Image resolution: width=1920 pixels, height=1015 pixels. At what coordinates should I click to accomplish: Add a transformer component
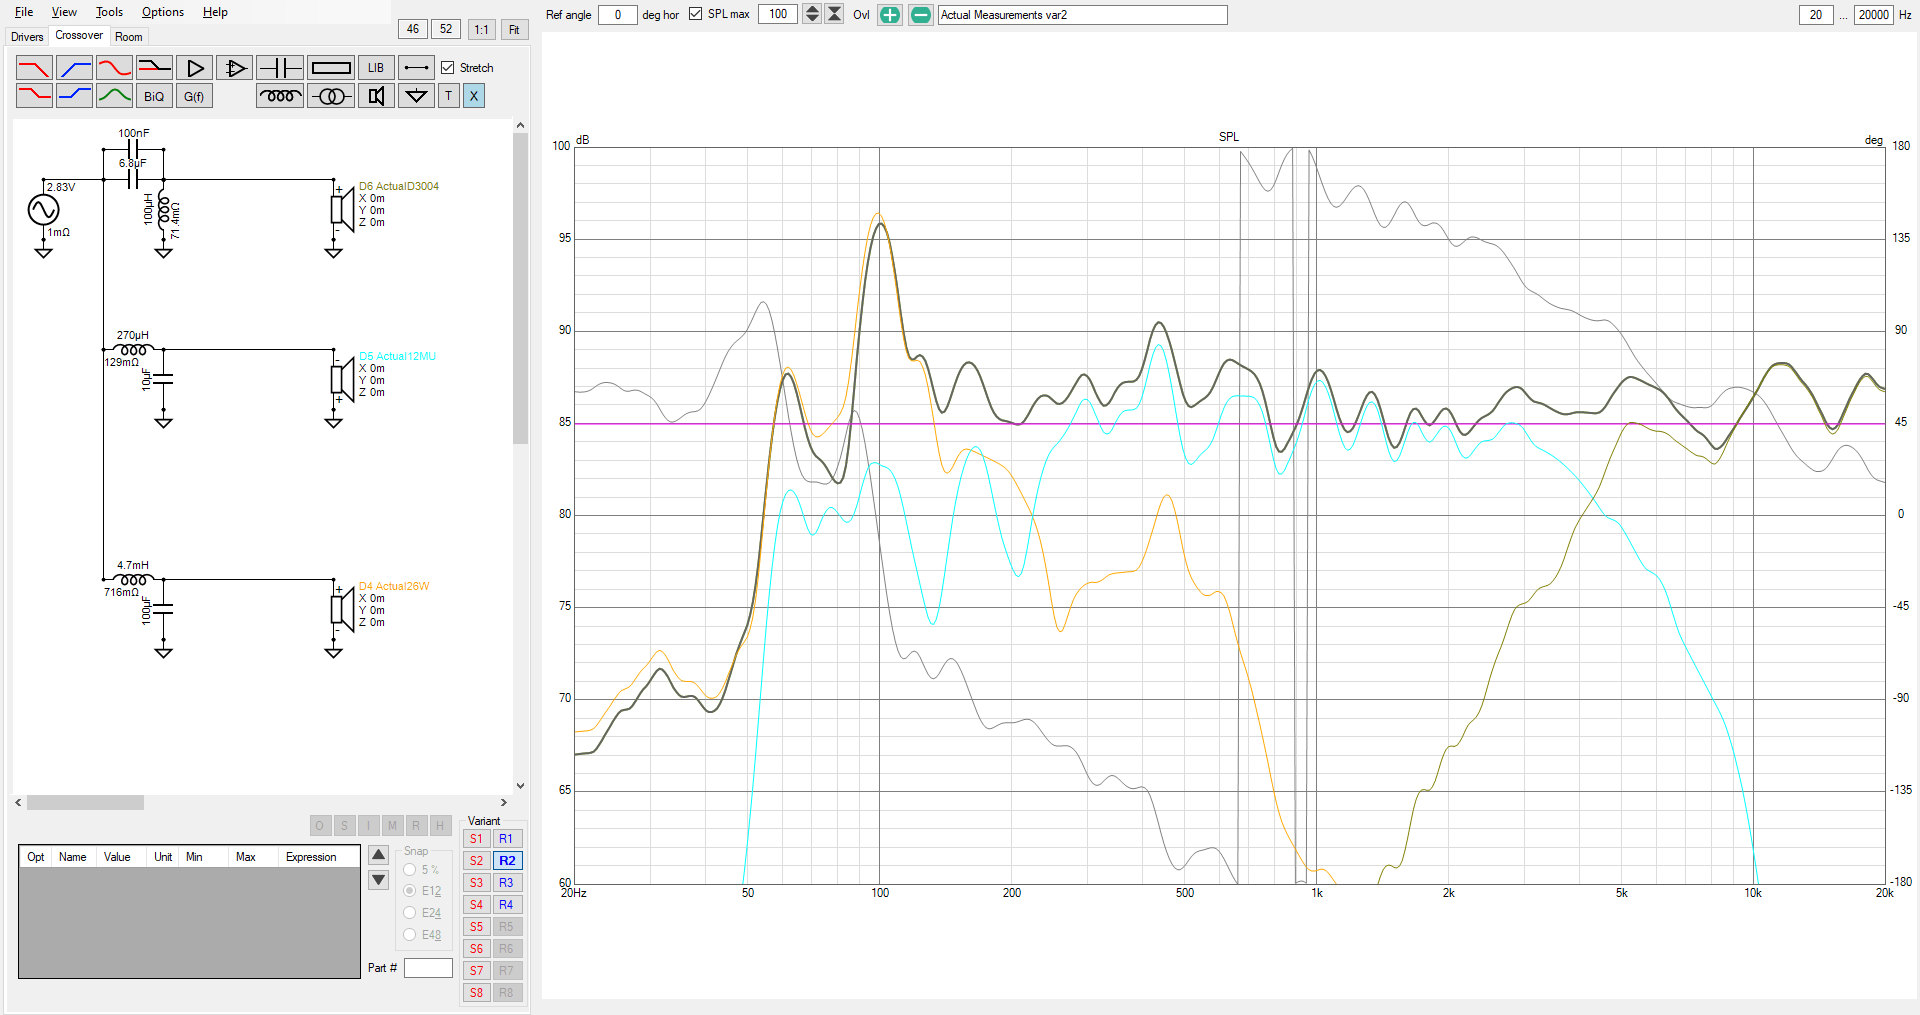331,96
